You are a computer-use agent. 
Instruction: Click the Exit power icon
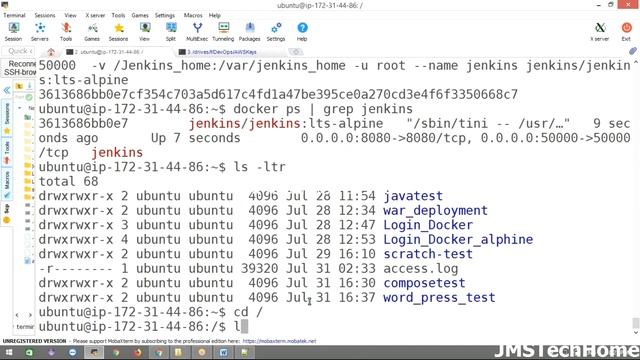click(x=626, y=31)
